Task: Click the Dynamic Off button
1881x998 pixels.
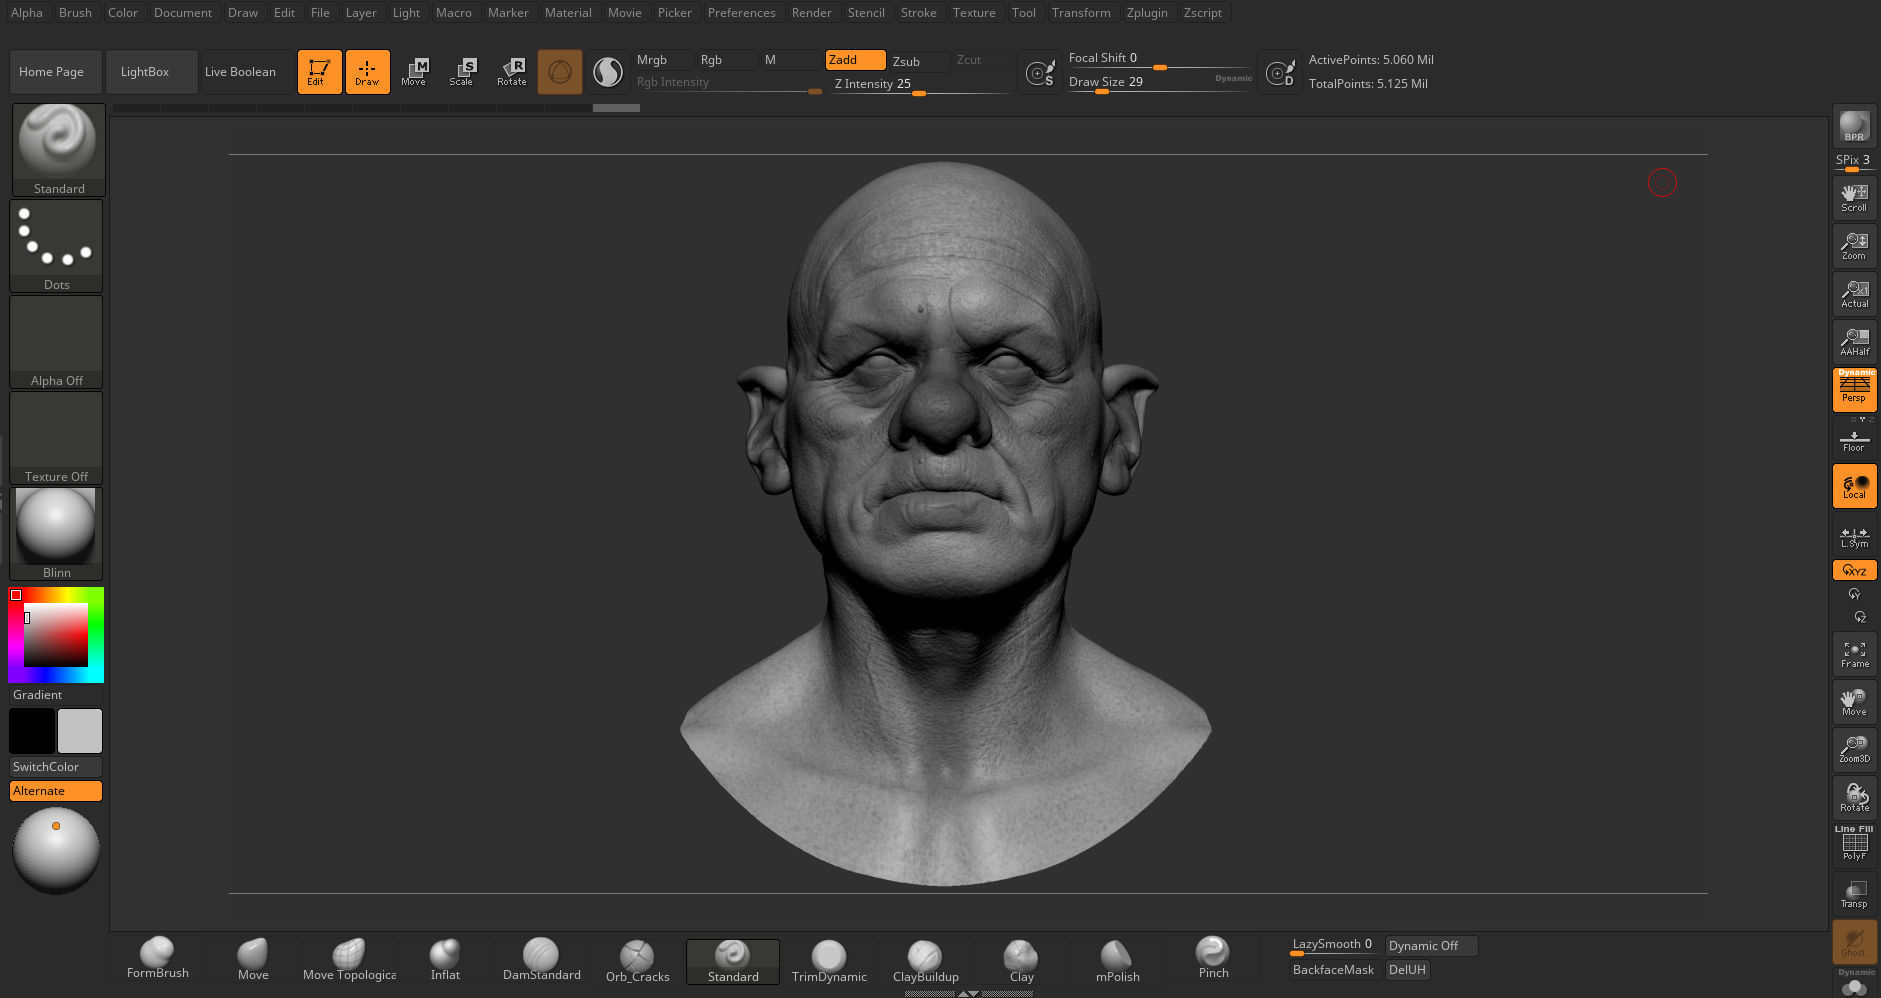Action: tap(1431, 946)
